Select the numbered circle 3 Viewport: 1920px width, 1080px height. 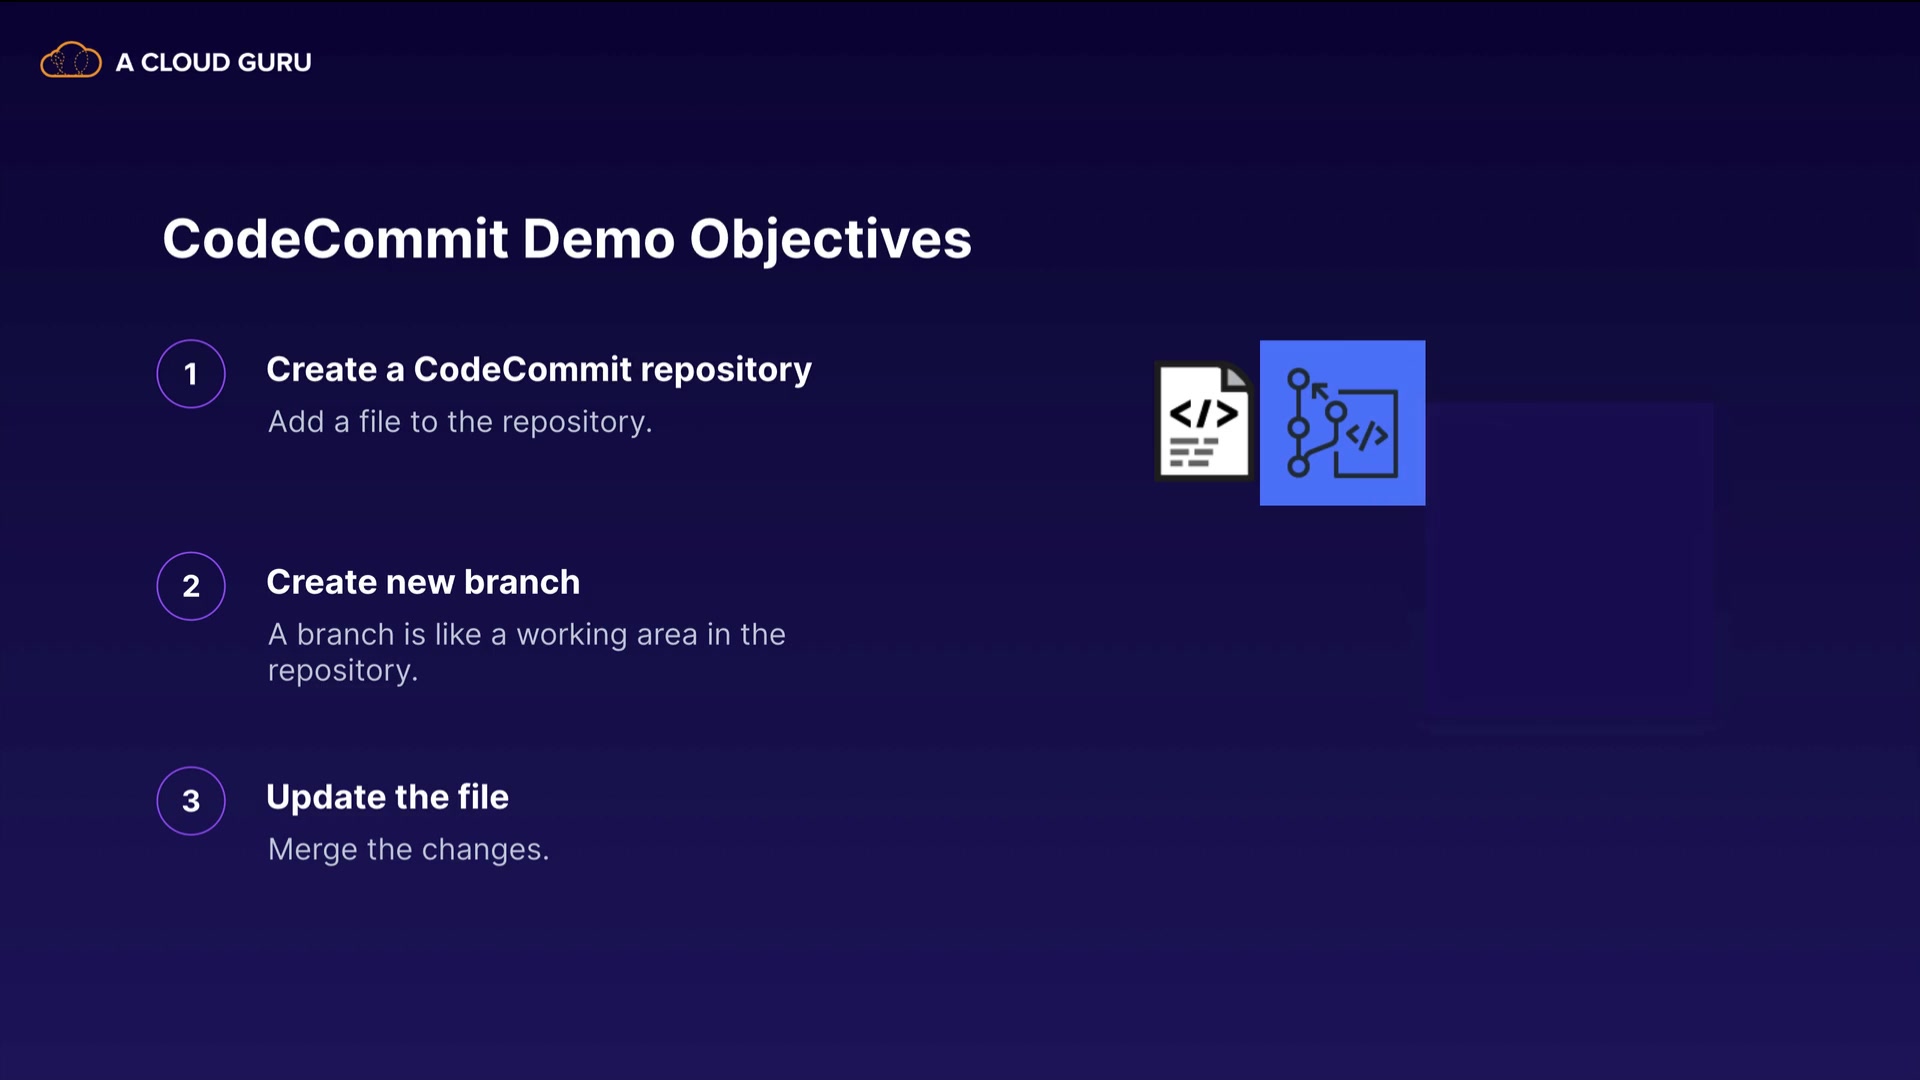191,801
